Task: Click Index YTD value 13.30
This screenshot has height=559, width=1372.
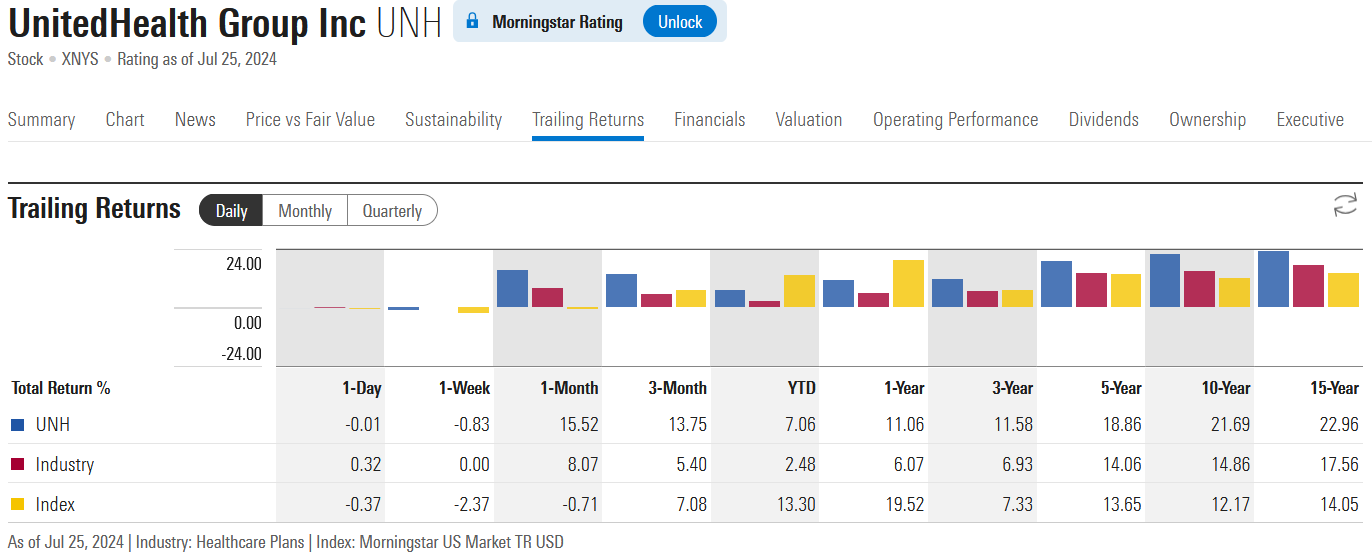Action: [795, 505]
